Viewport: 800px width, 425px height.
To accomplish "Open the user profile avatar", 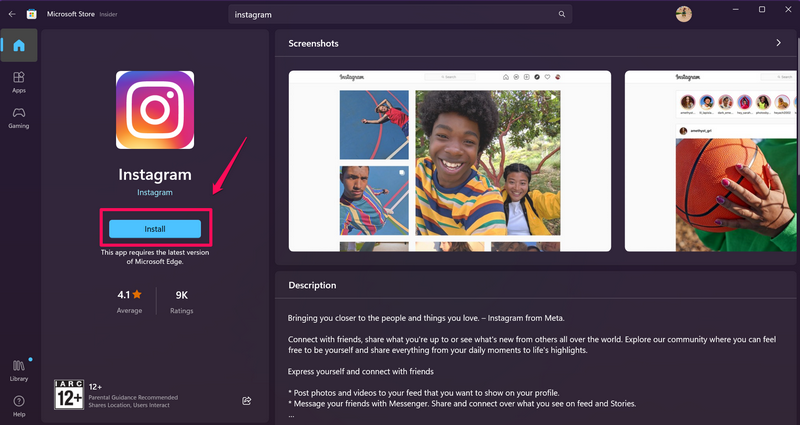I will click(x=684, y=14).
